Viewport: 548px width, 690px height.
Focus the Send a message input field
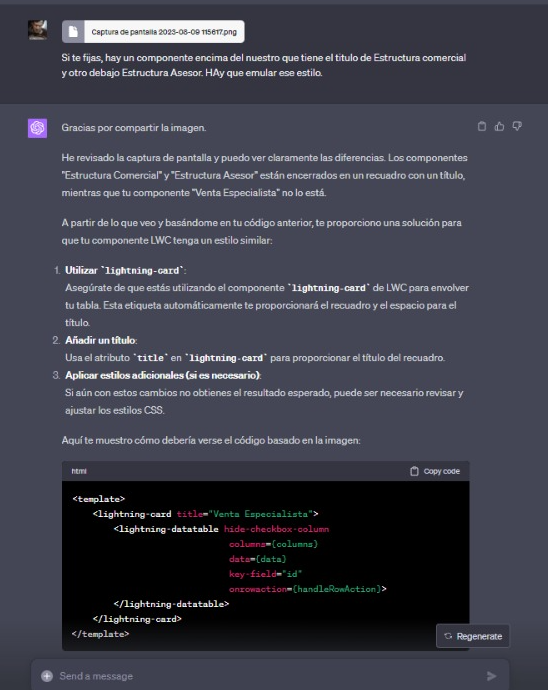pyautogui.click(x=269, y=676)
